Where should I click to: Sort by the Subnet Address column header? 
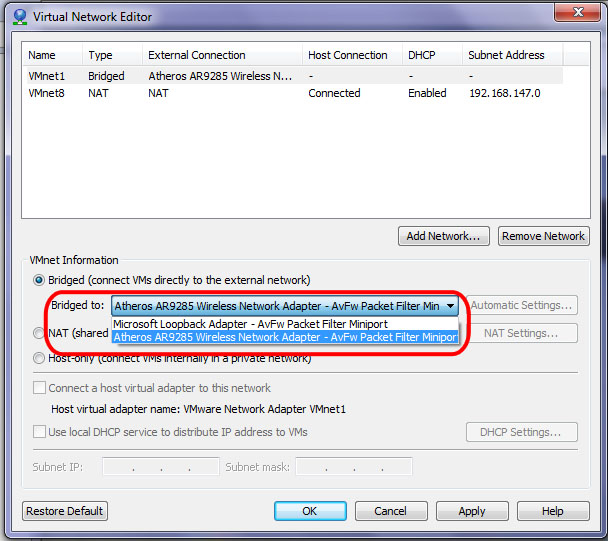click(x=506, y=55)
